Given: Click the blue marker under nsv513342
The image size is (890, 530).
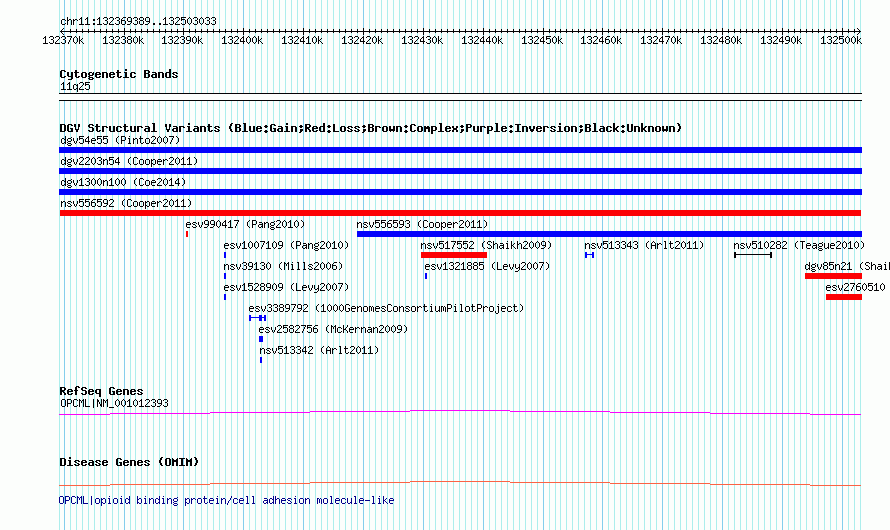Looking at the screenshot, I should (x=261, y=360).
